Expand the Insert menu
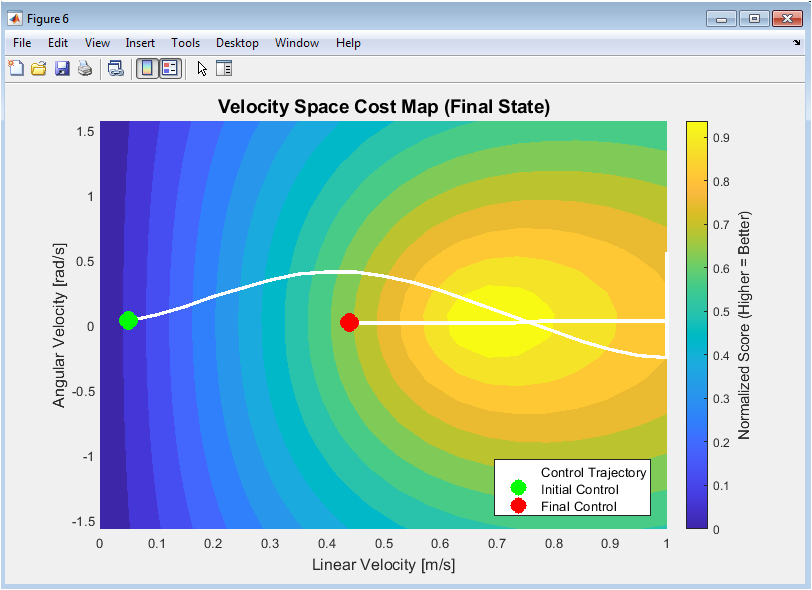The height and width of the screenshot is (590, 812). [x=140, y=43]
